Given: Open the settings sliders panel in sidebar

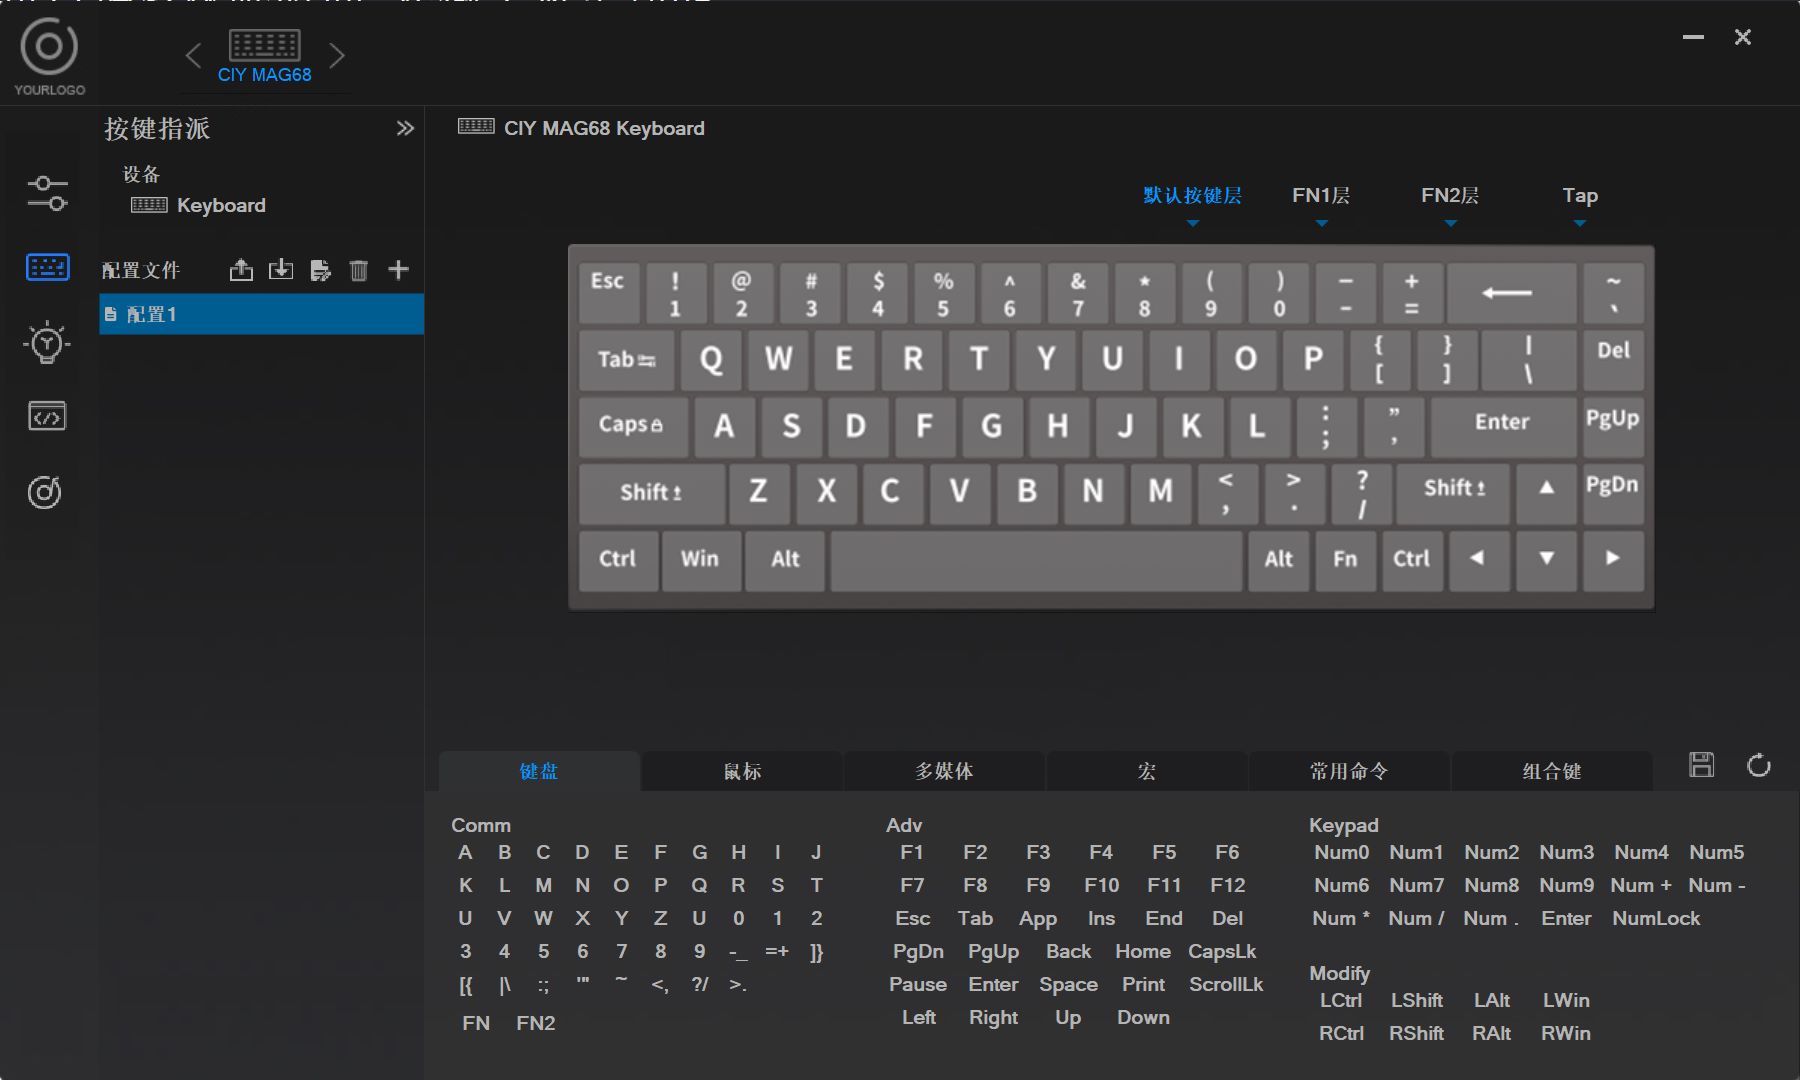Looking at the screenshot, I should [47, 193].
